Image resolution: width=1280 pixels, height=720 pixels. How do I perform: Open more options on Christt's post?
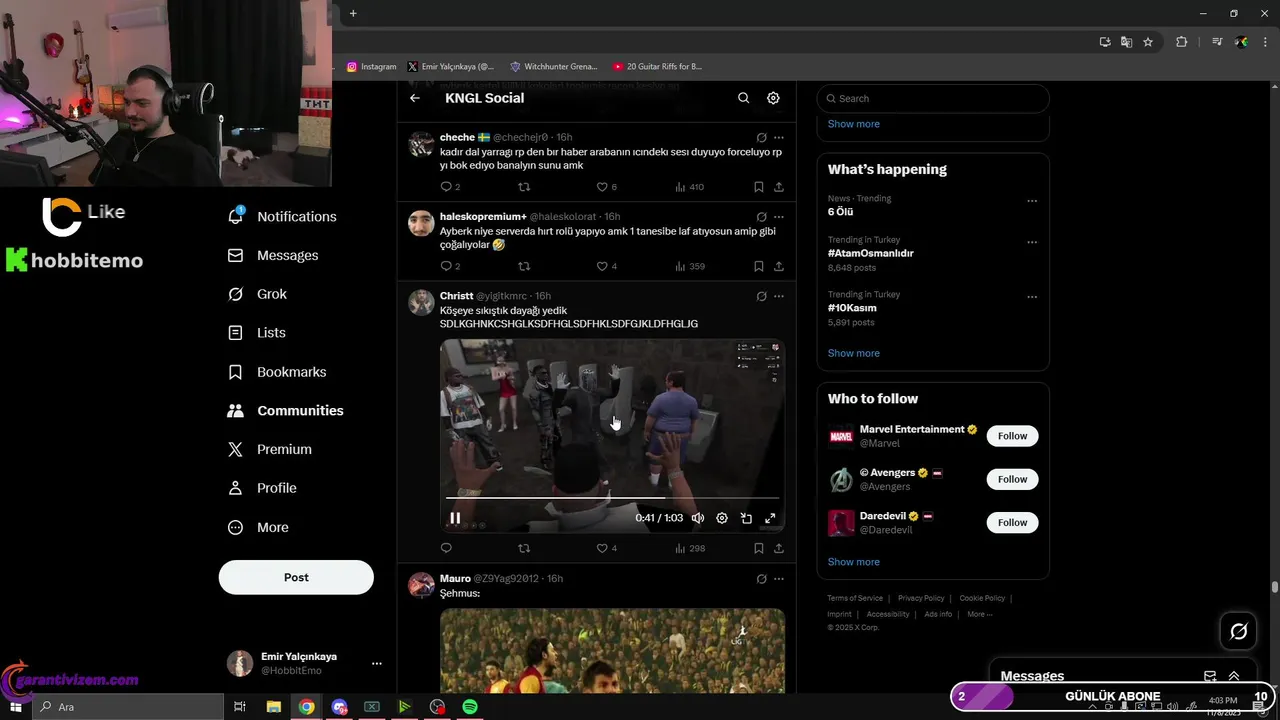pyautogui.click(x=779, y=296)
